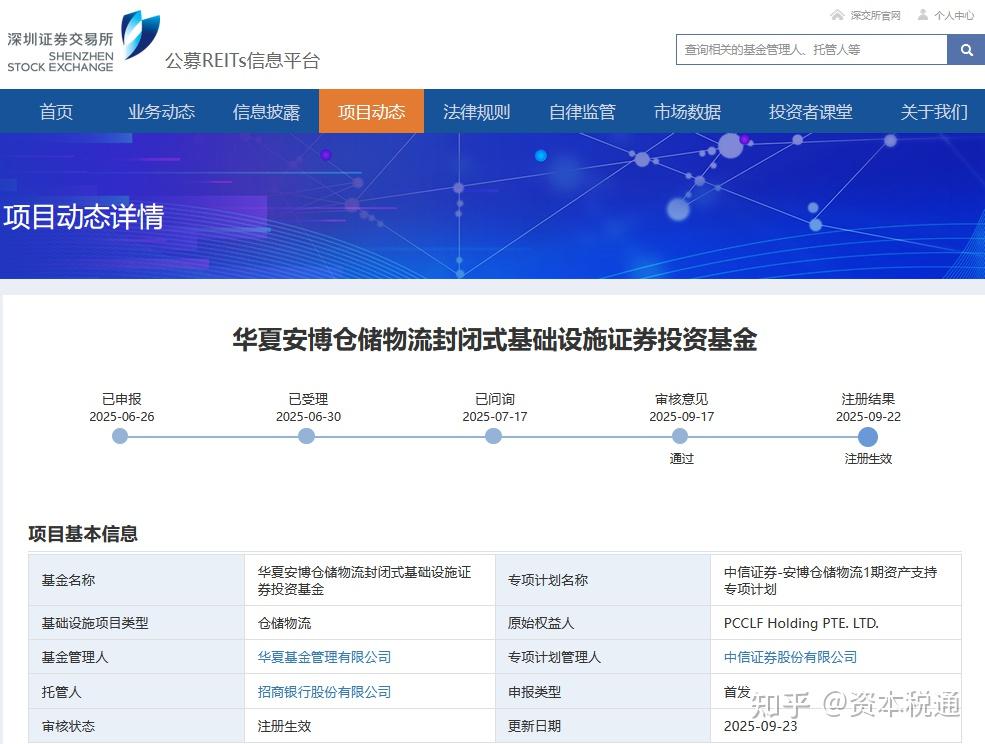Open the 投资者课堂 section
This screenshot has height=744, width=985.
click(x=812, y=111)
